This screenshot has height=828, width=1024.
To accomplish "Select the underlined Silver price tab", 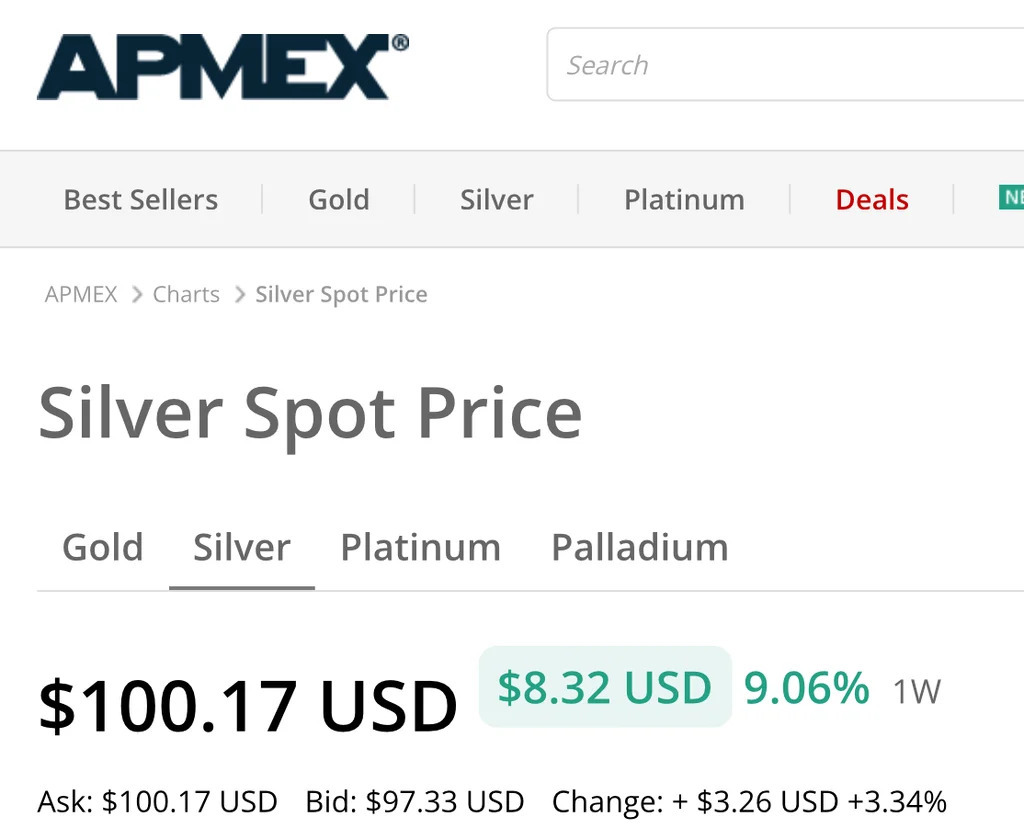I will 242,547.
